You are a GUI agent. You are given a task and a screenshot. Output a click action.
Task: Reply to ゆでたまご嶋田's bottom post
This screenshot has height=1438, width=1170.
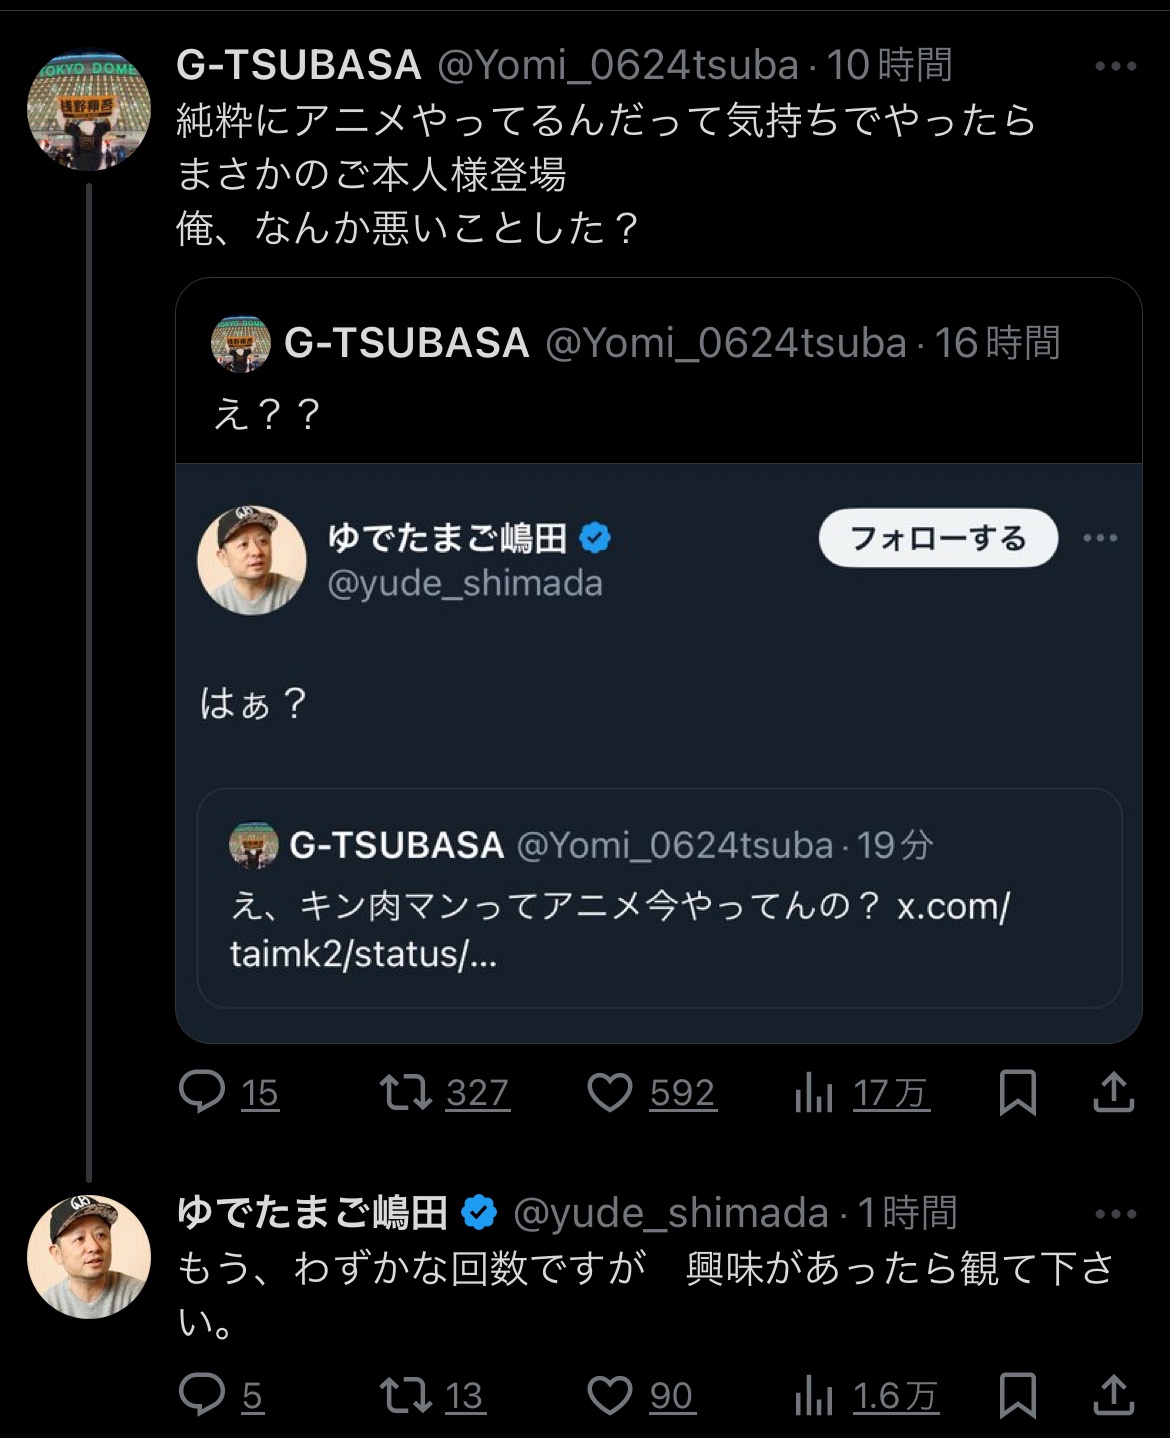coord(202,1395)
